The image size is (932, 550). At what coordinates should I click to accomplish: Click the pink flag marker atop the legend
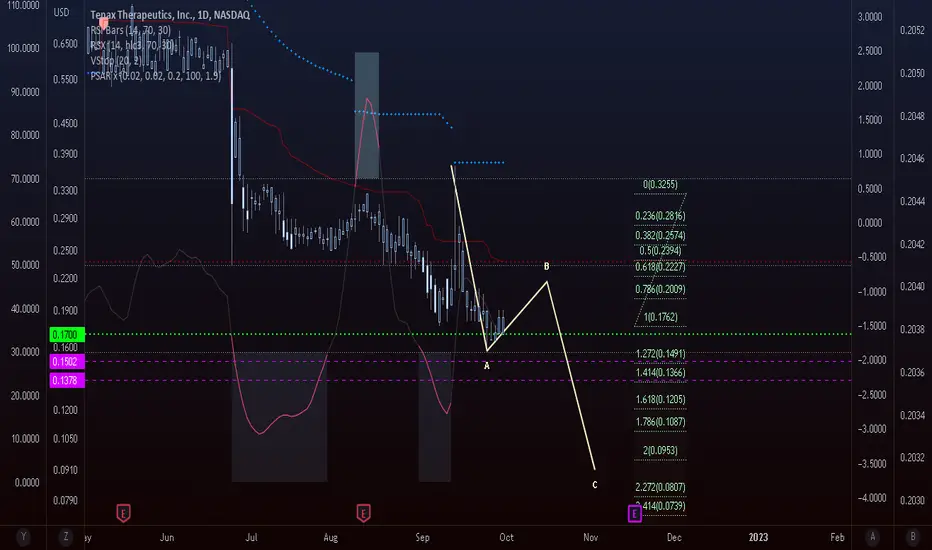[x=104, y=24]
